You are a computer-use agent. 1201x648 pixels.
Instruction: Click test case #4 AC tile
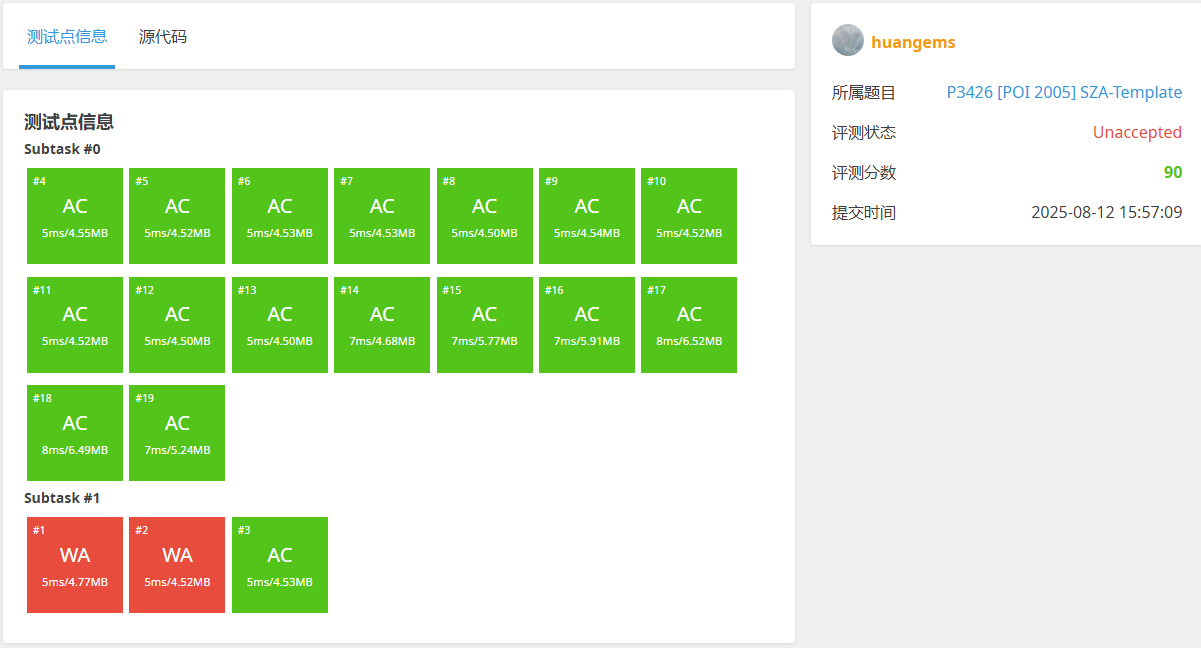pos(75,215)
